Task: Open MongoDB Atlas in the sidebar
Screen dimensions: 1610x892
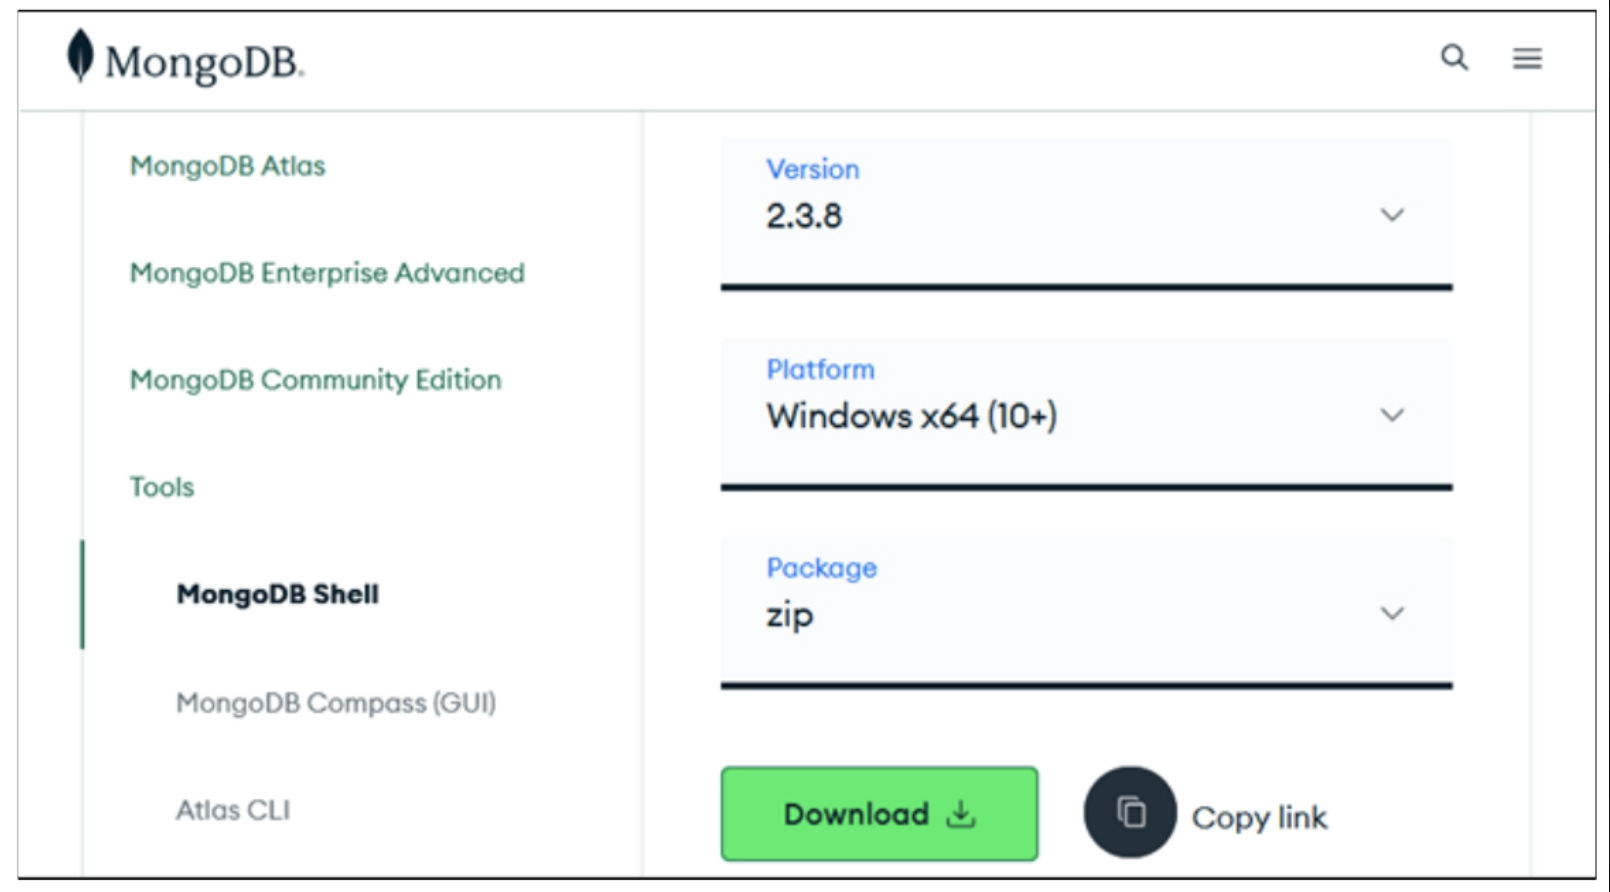Action: coord(228,166)
